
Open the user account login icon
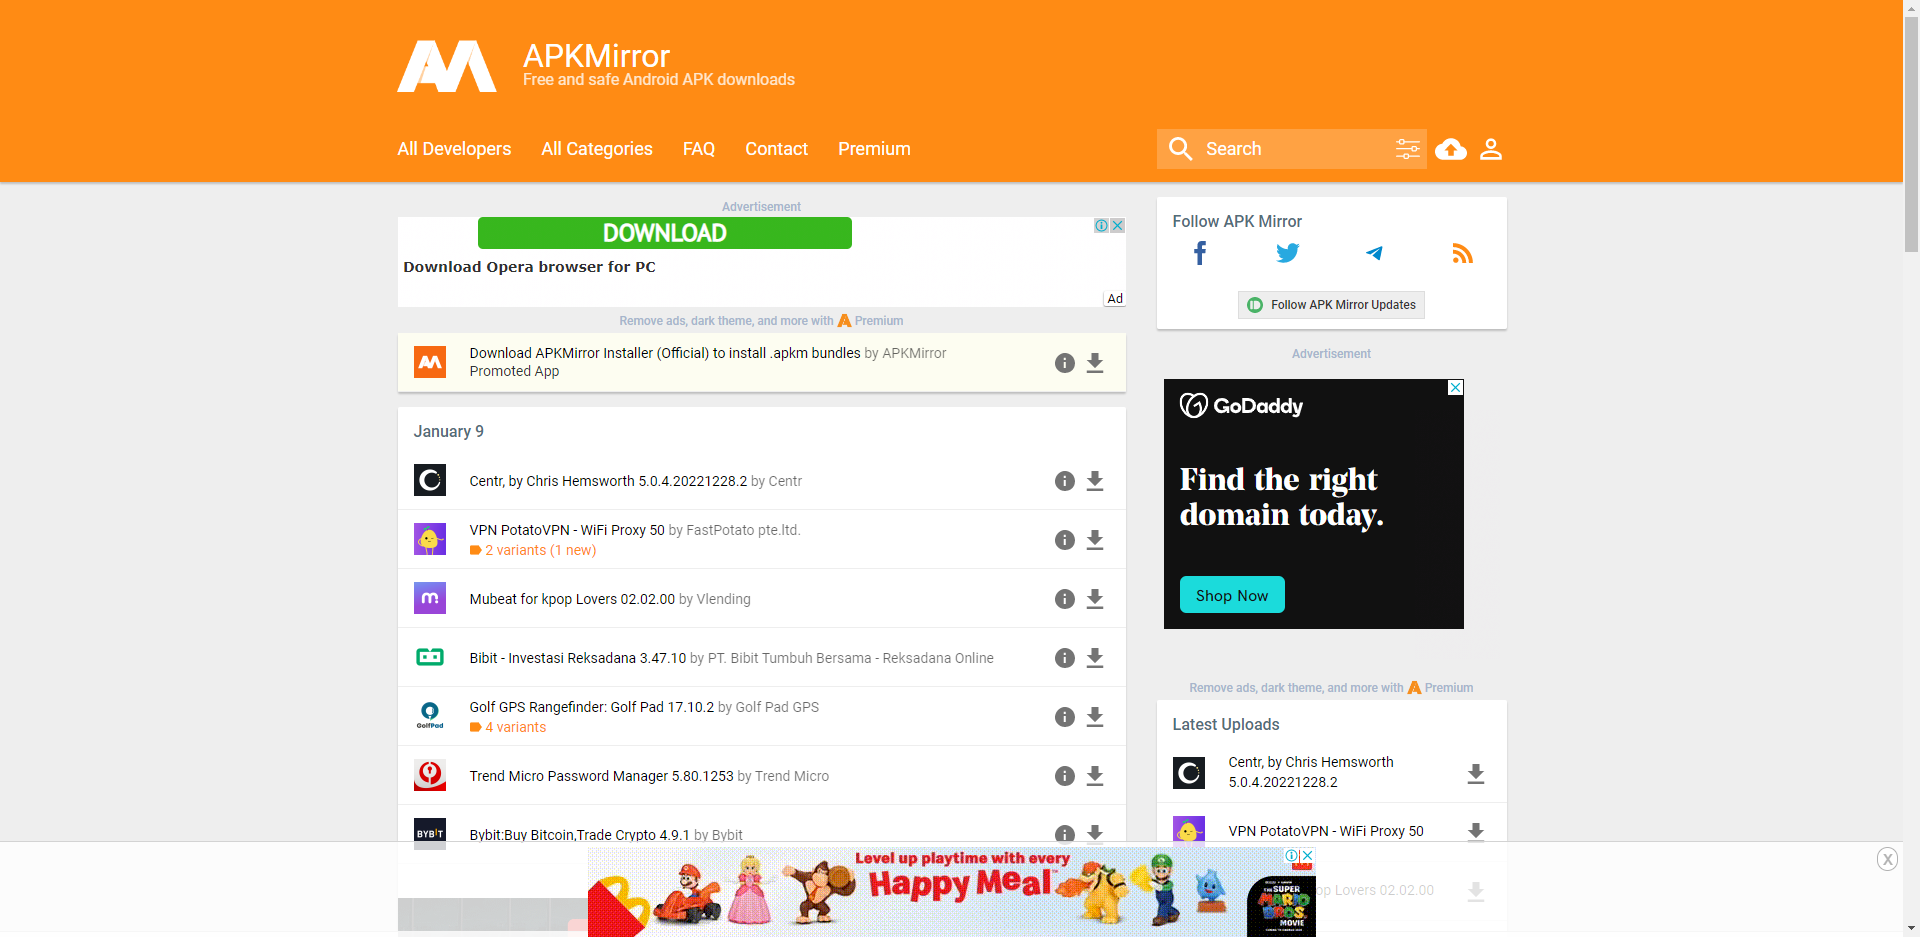pos(1491,149)
